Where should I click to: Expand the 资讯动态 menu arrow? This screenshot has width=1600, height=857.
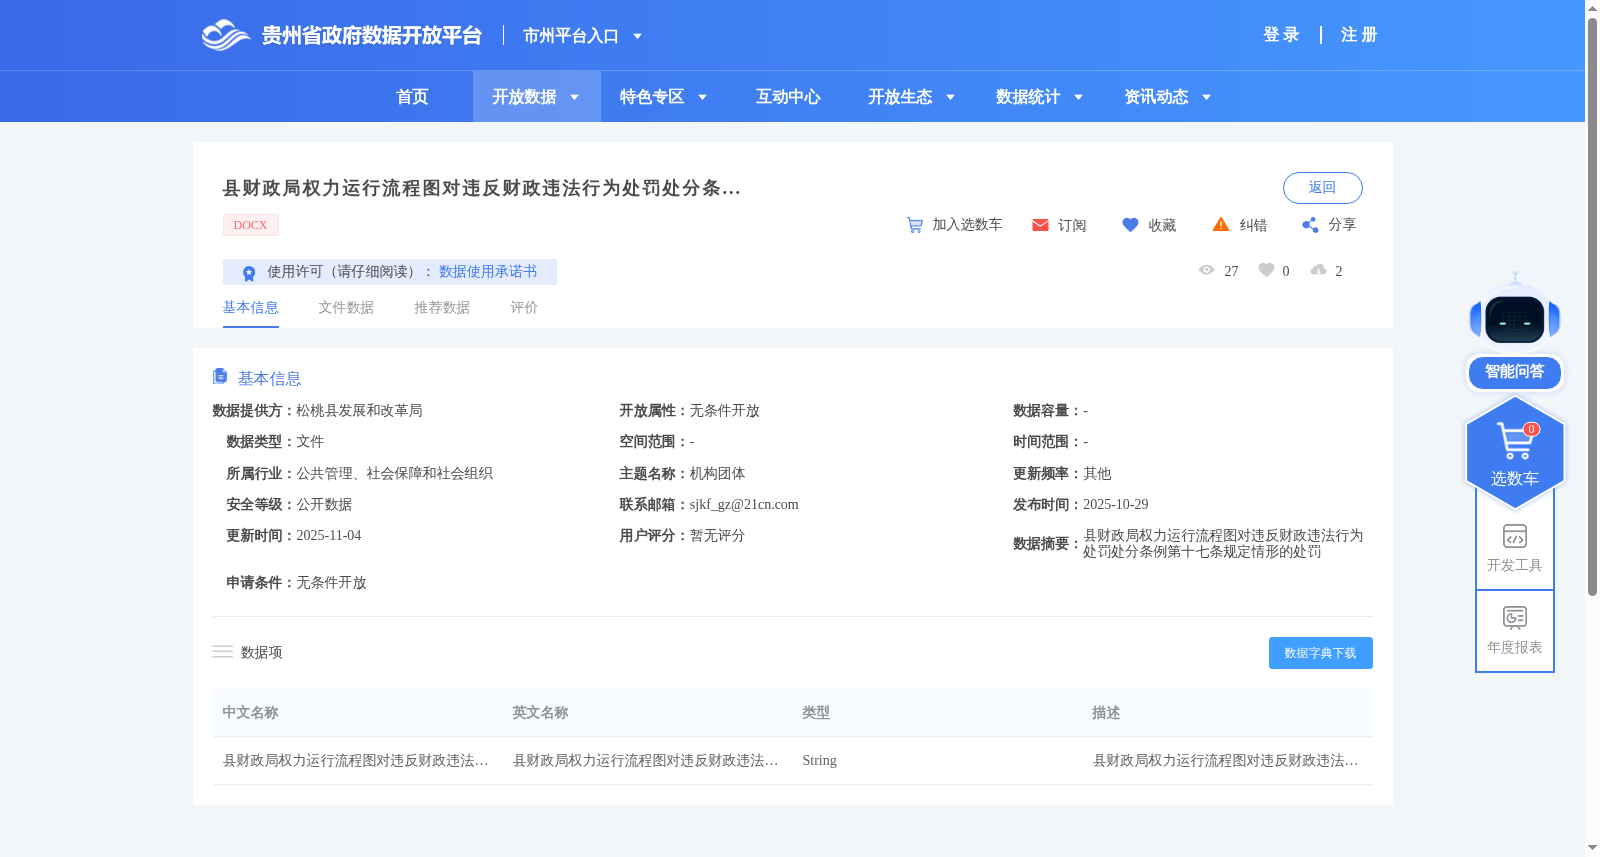(x=1206, y=97)
